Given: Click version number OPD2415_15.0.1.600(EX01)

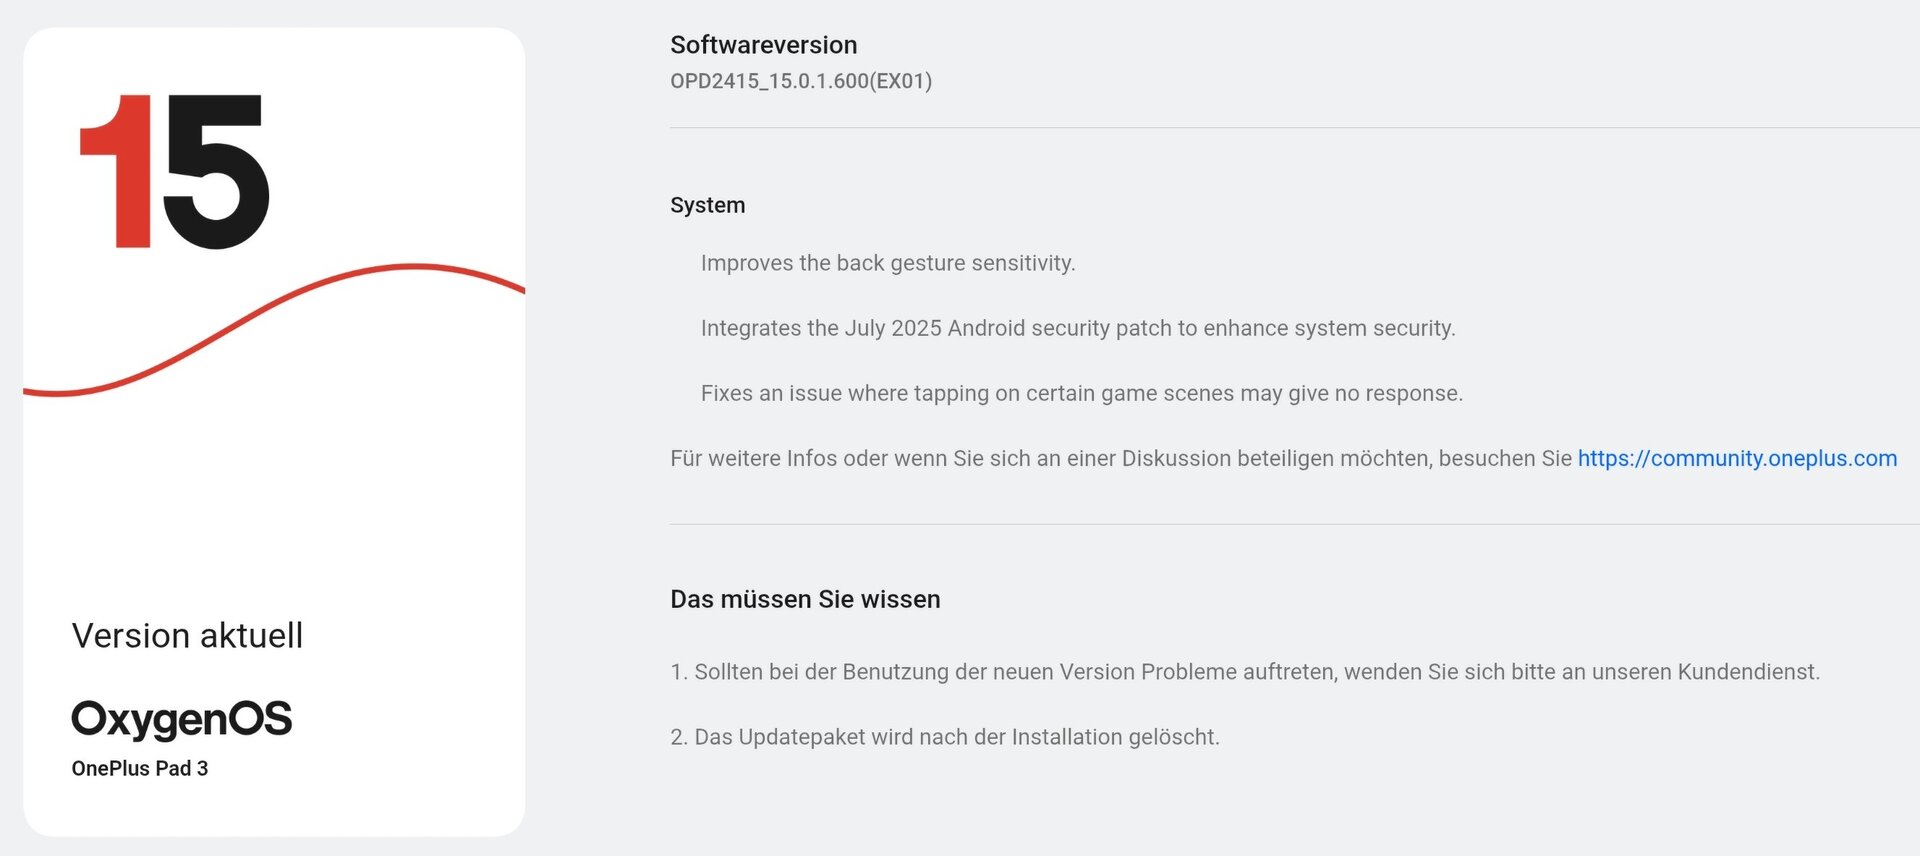Looking at the screenshot, I should (801, 81).
